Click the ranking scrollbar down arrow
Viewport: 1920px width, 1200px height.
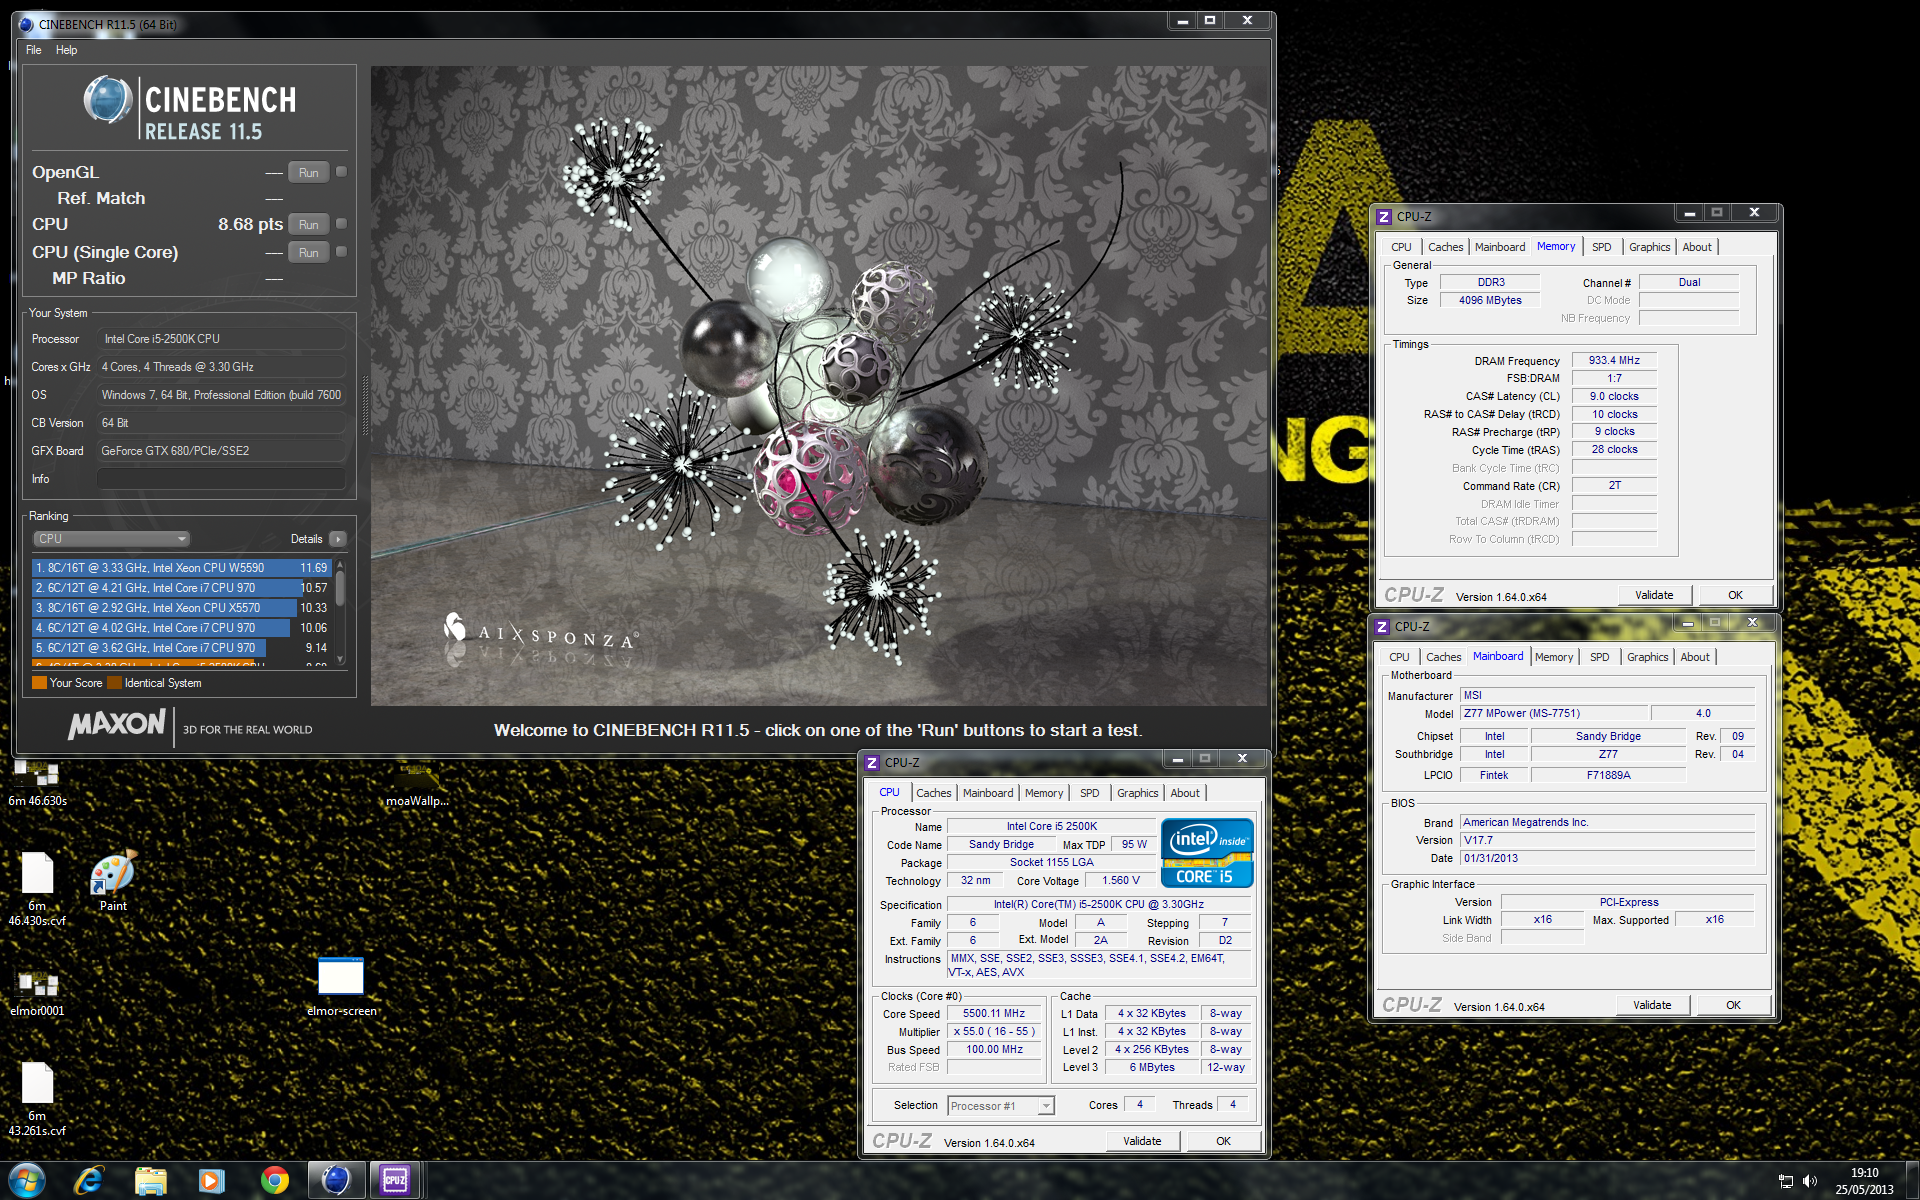point(340,659)
